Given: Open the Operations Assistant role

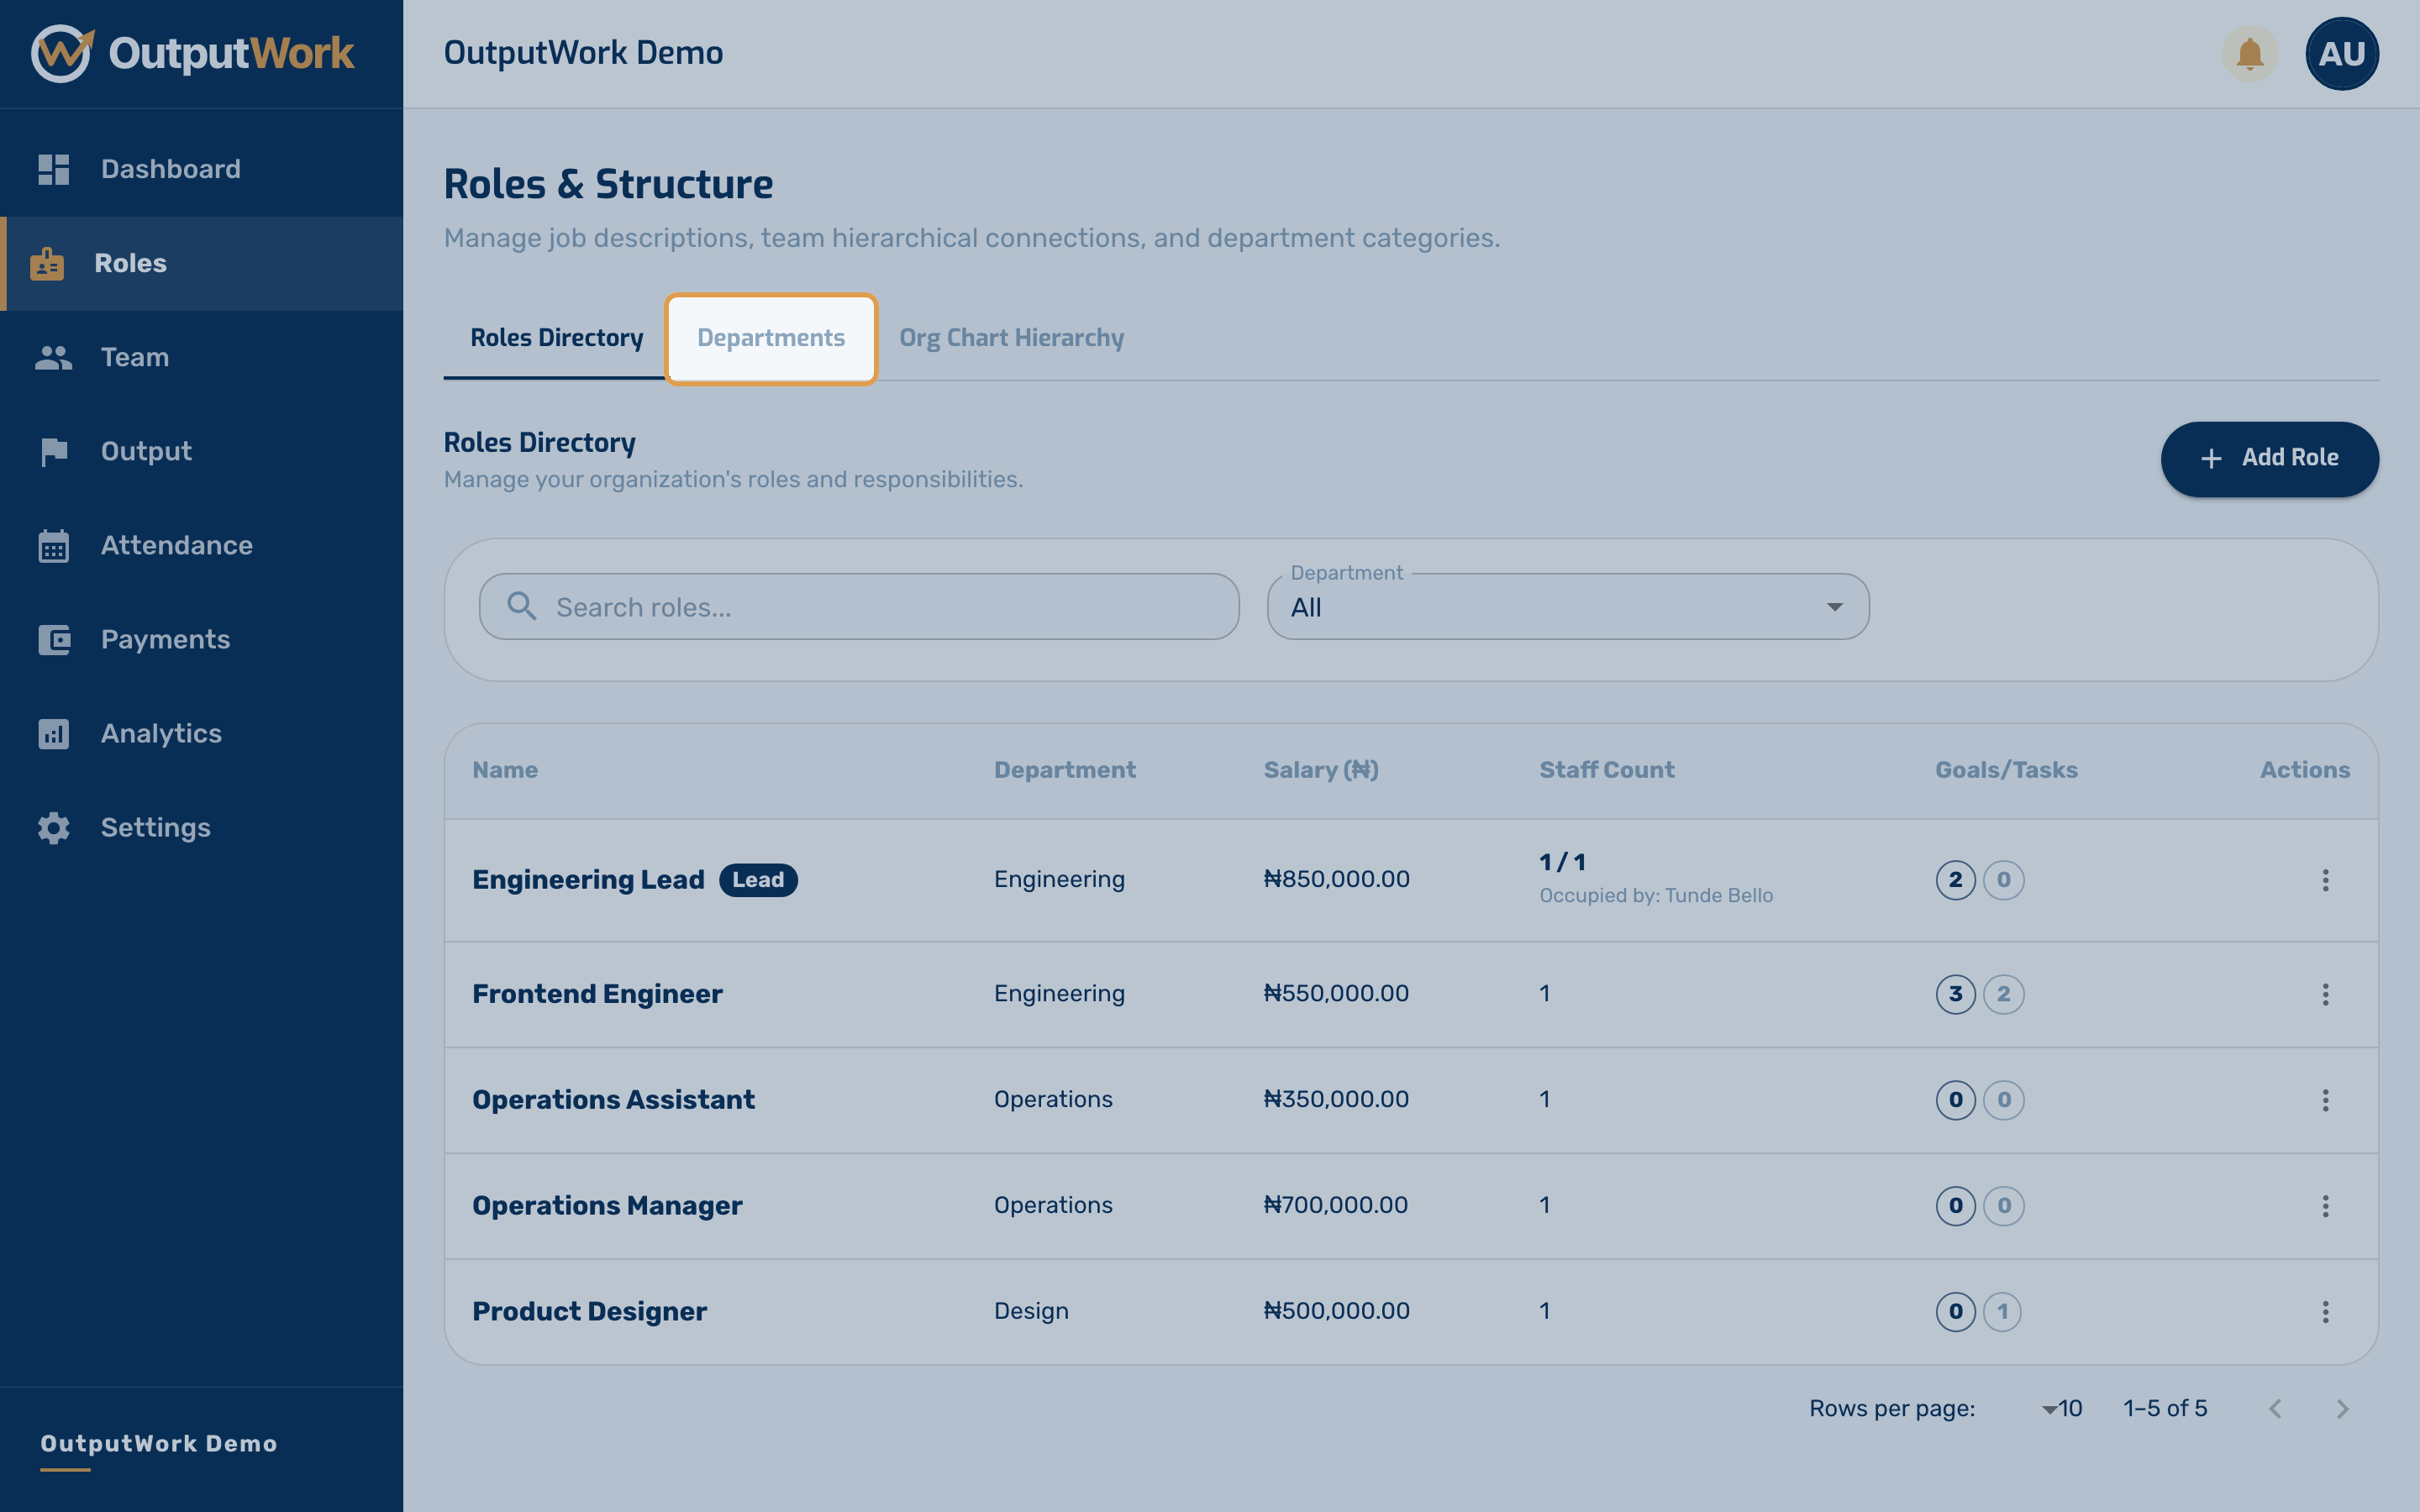Looking at the screenshot, I should (613, 1100).
